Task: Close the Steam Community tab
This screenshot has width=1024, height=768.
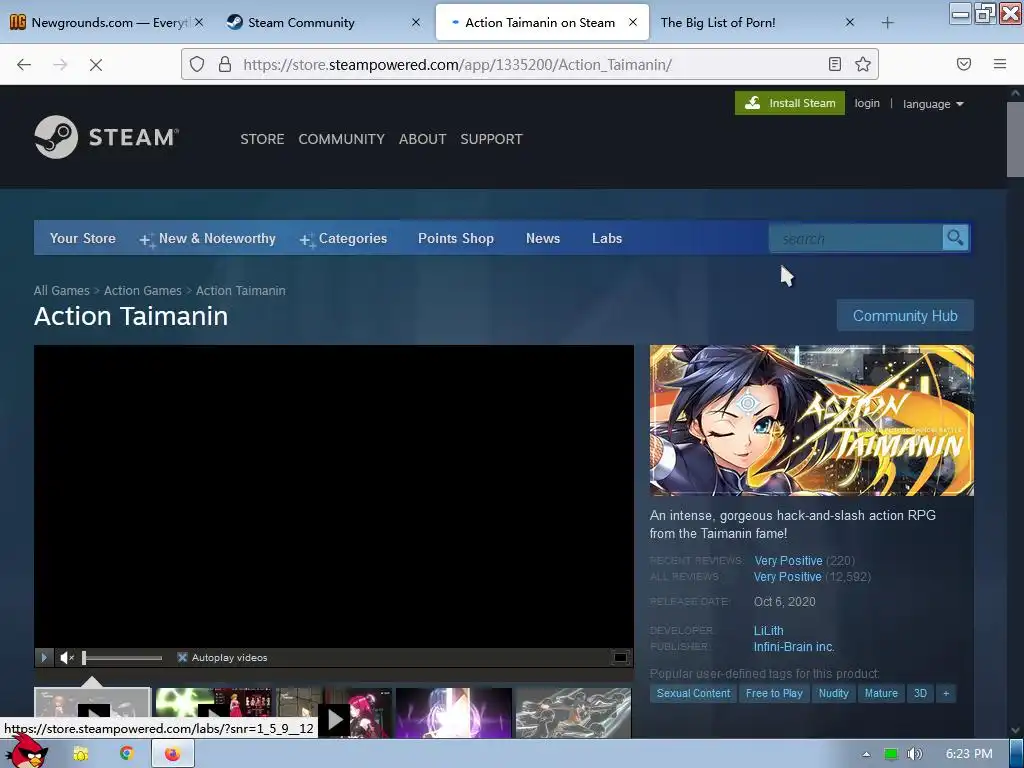Action: coord(416,22)
